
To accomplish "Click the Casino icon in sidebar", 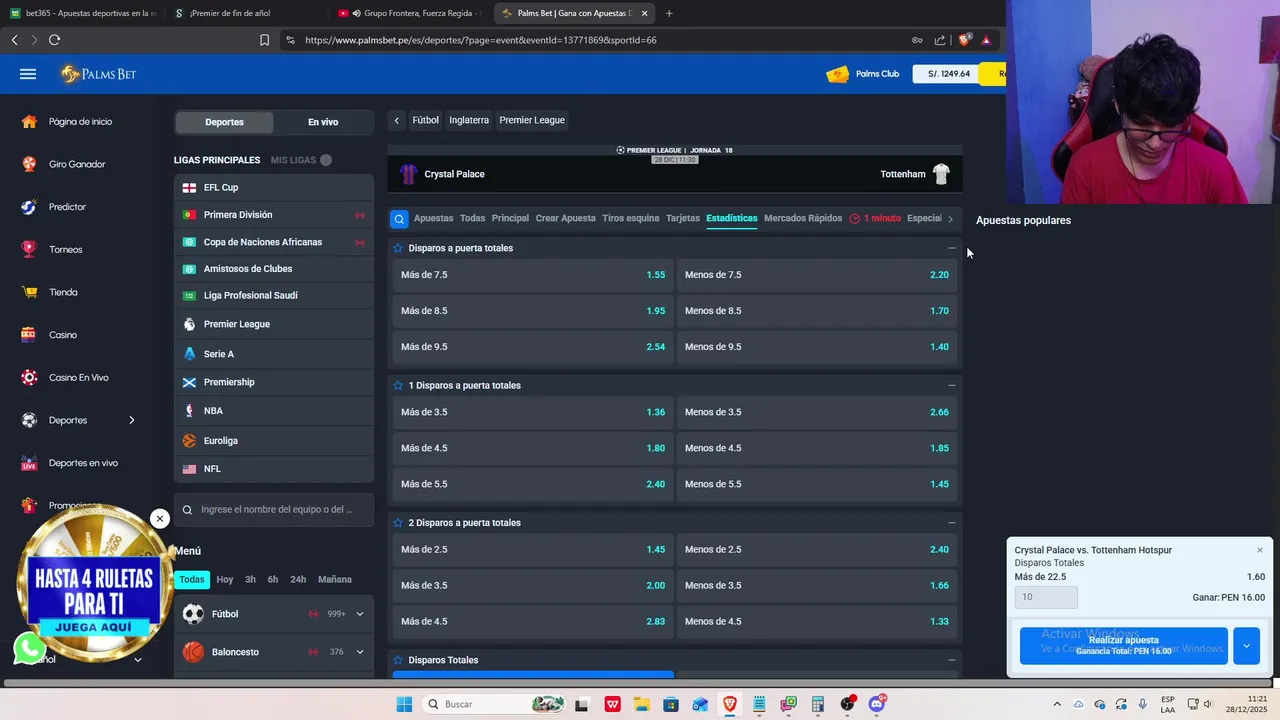I will pos(29,335).
